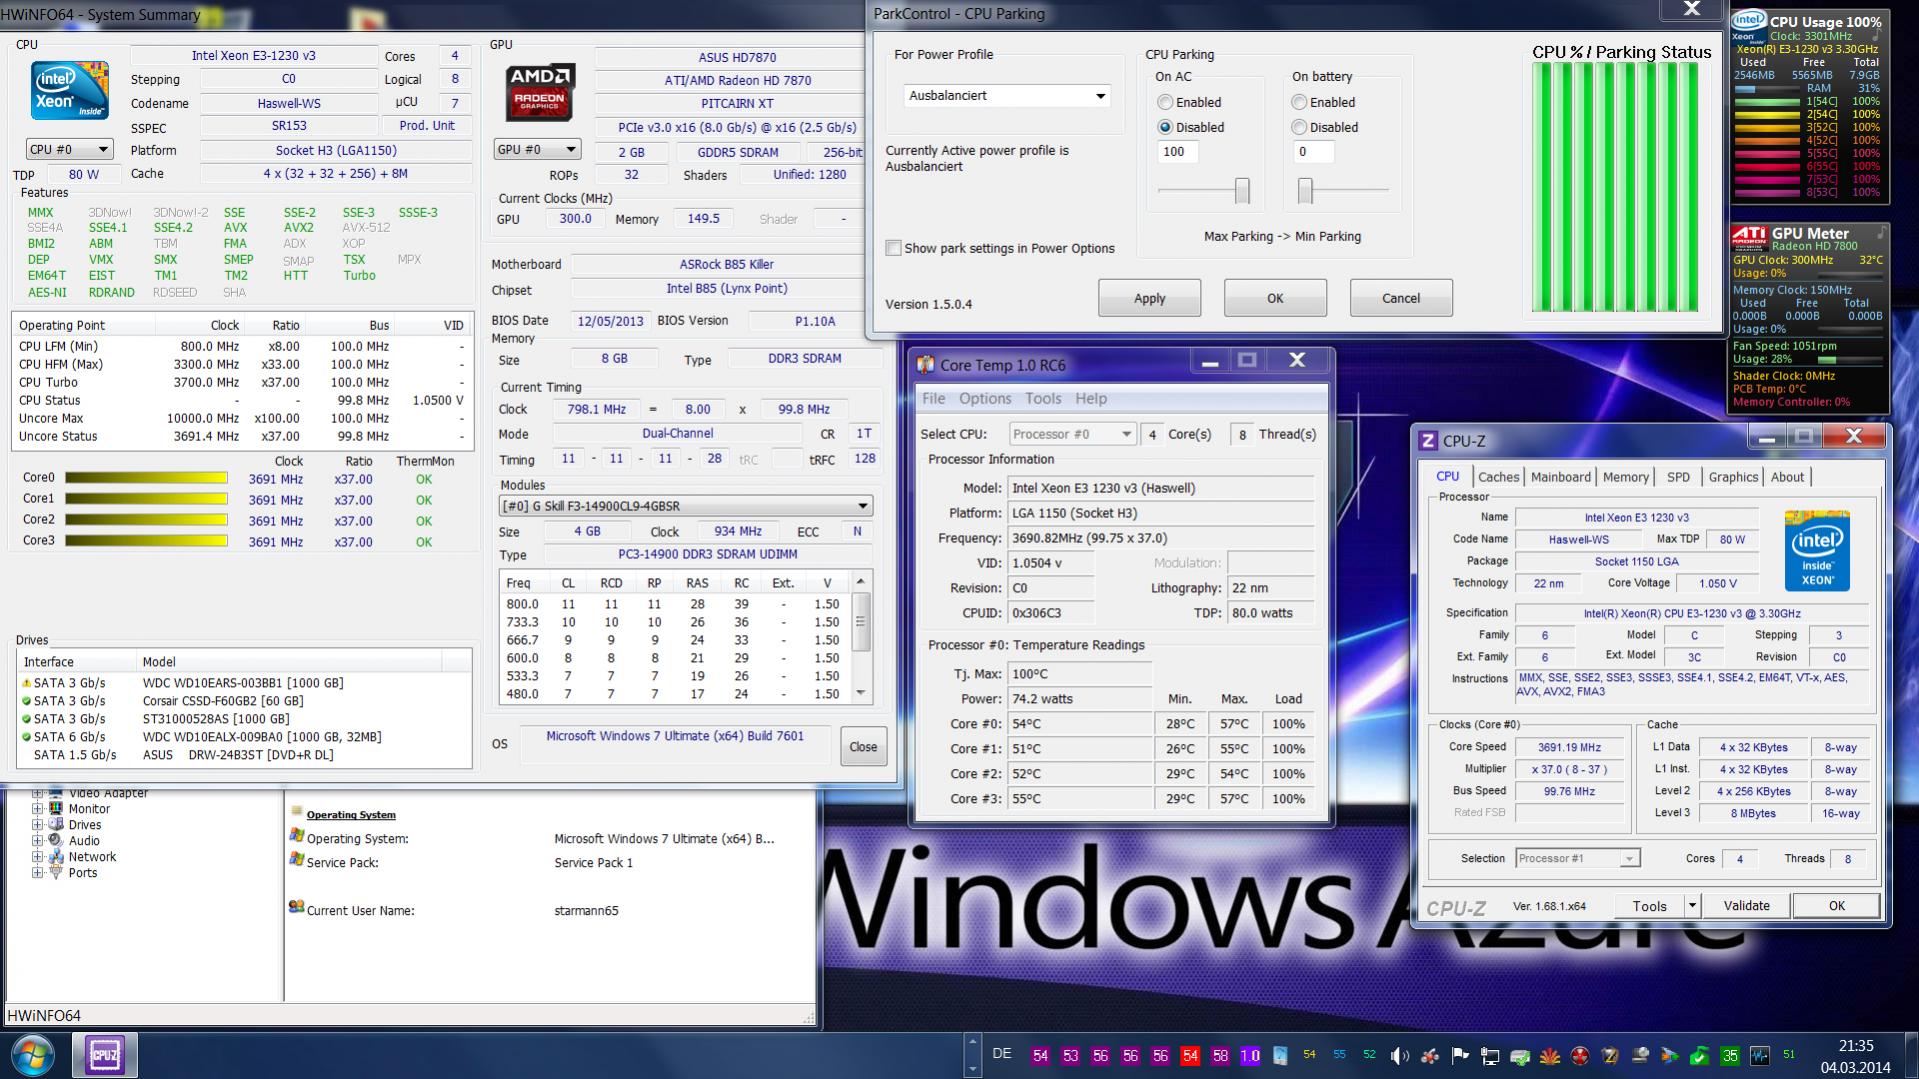Screen dimensions: 1919x1079
Task: Select Disabled under On AC parking
Action: tap(1165, 127)
